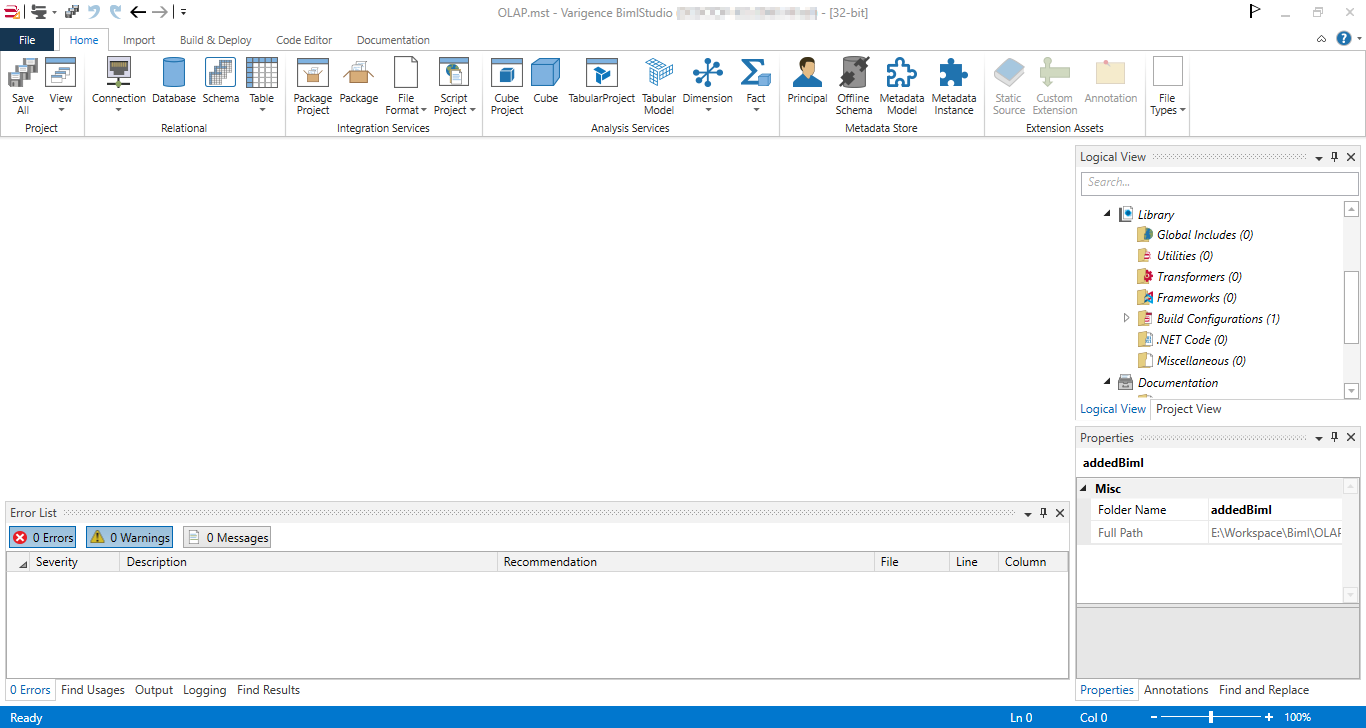Collapse the ribbon with the chevron
Image resolution: width=1366 pixels, height=728 pixels.
pyautogui.click(x=1321, y=39)
